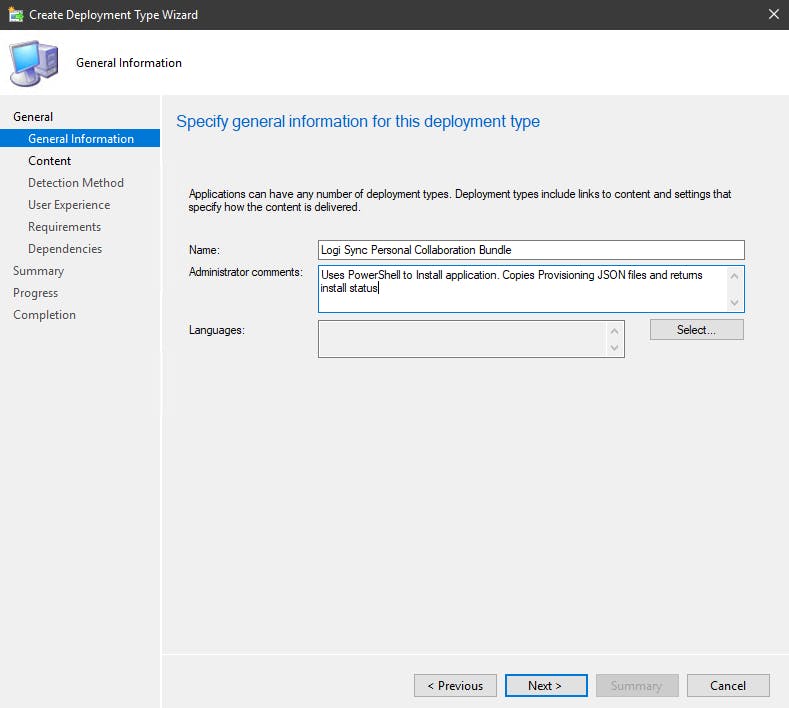Click the greyed-out Summary button
The width and height of the screenshot is (789, 708).
coord(637,685)
